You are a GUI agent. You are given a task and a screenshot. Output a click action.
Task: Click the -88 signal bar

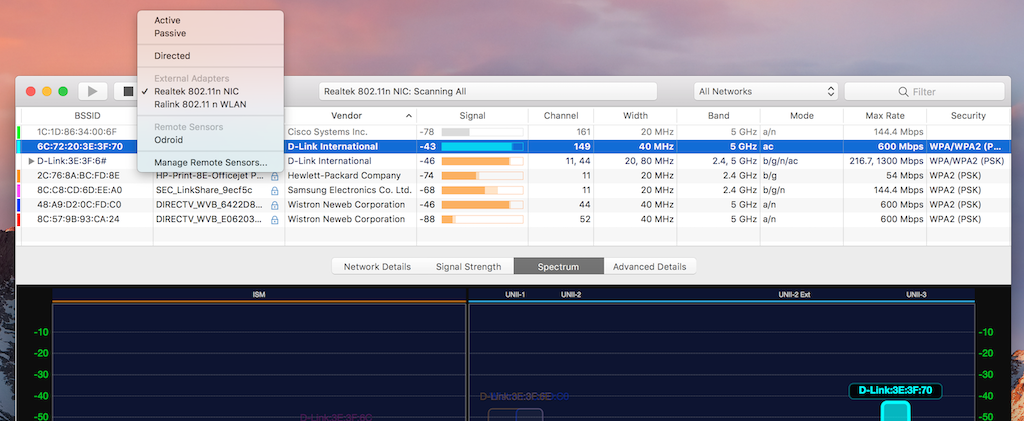click(x=483, y=219)
